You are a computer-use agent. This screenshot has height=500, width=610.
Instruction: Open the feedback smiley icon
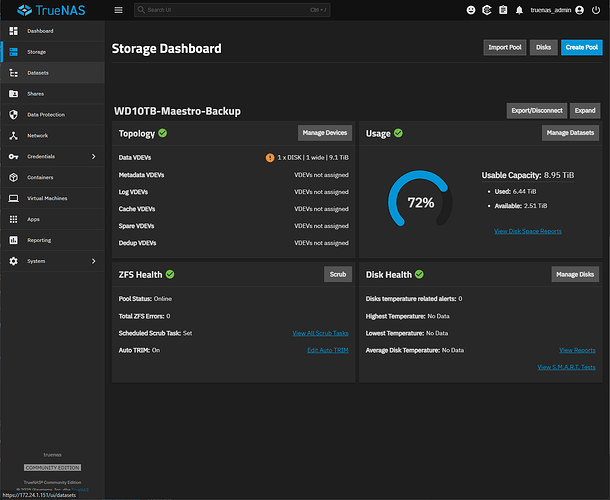(471, 10)
